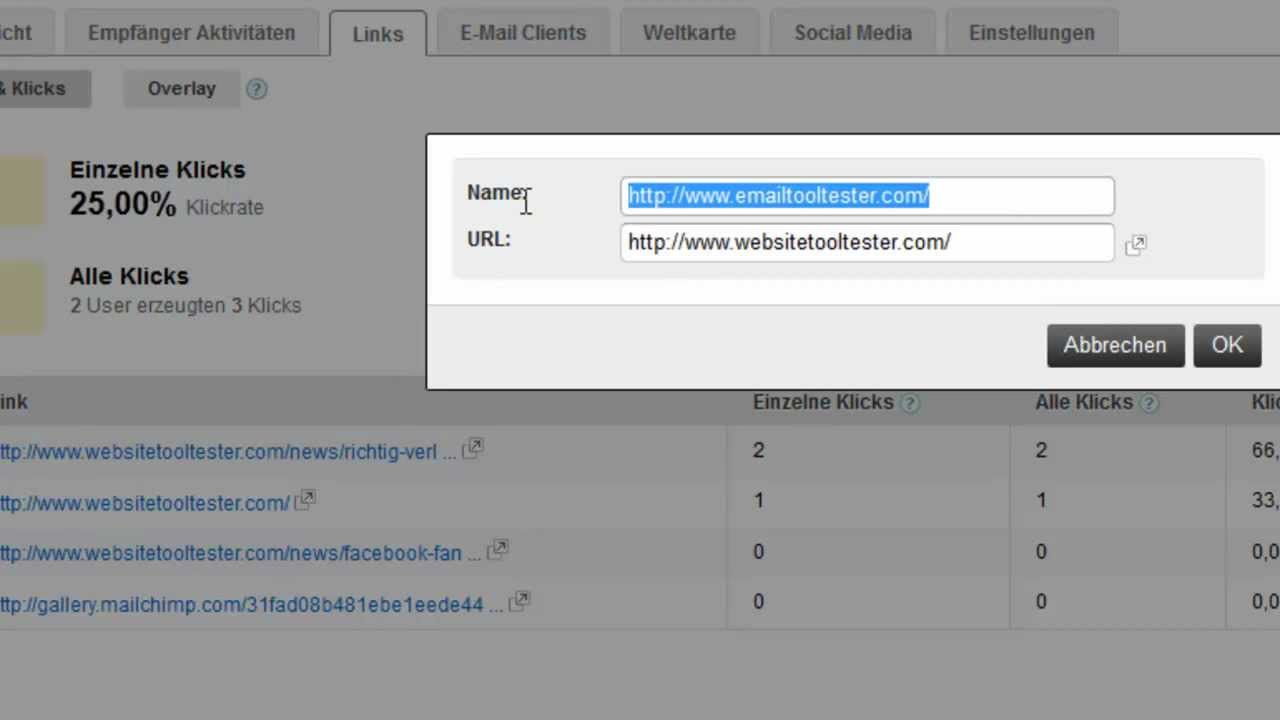The width and height of the screenshot is (1280, 720).
Task: Click Einzelne Klicks value 2 in richtig-verl row
Action: click(758, 451)
